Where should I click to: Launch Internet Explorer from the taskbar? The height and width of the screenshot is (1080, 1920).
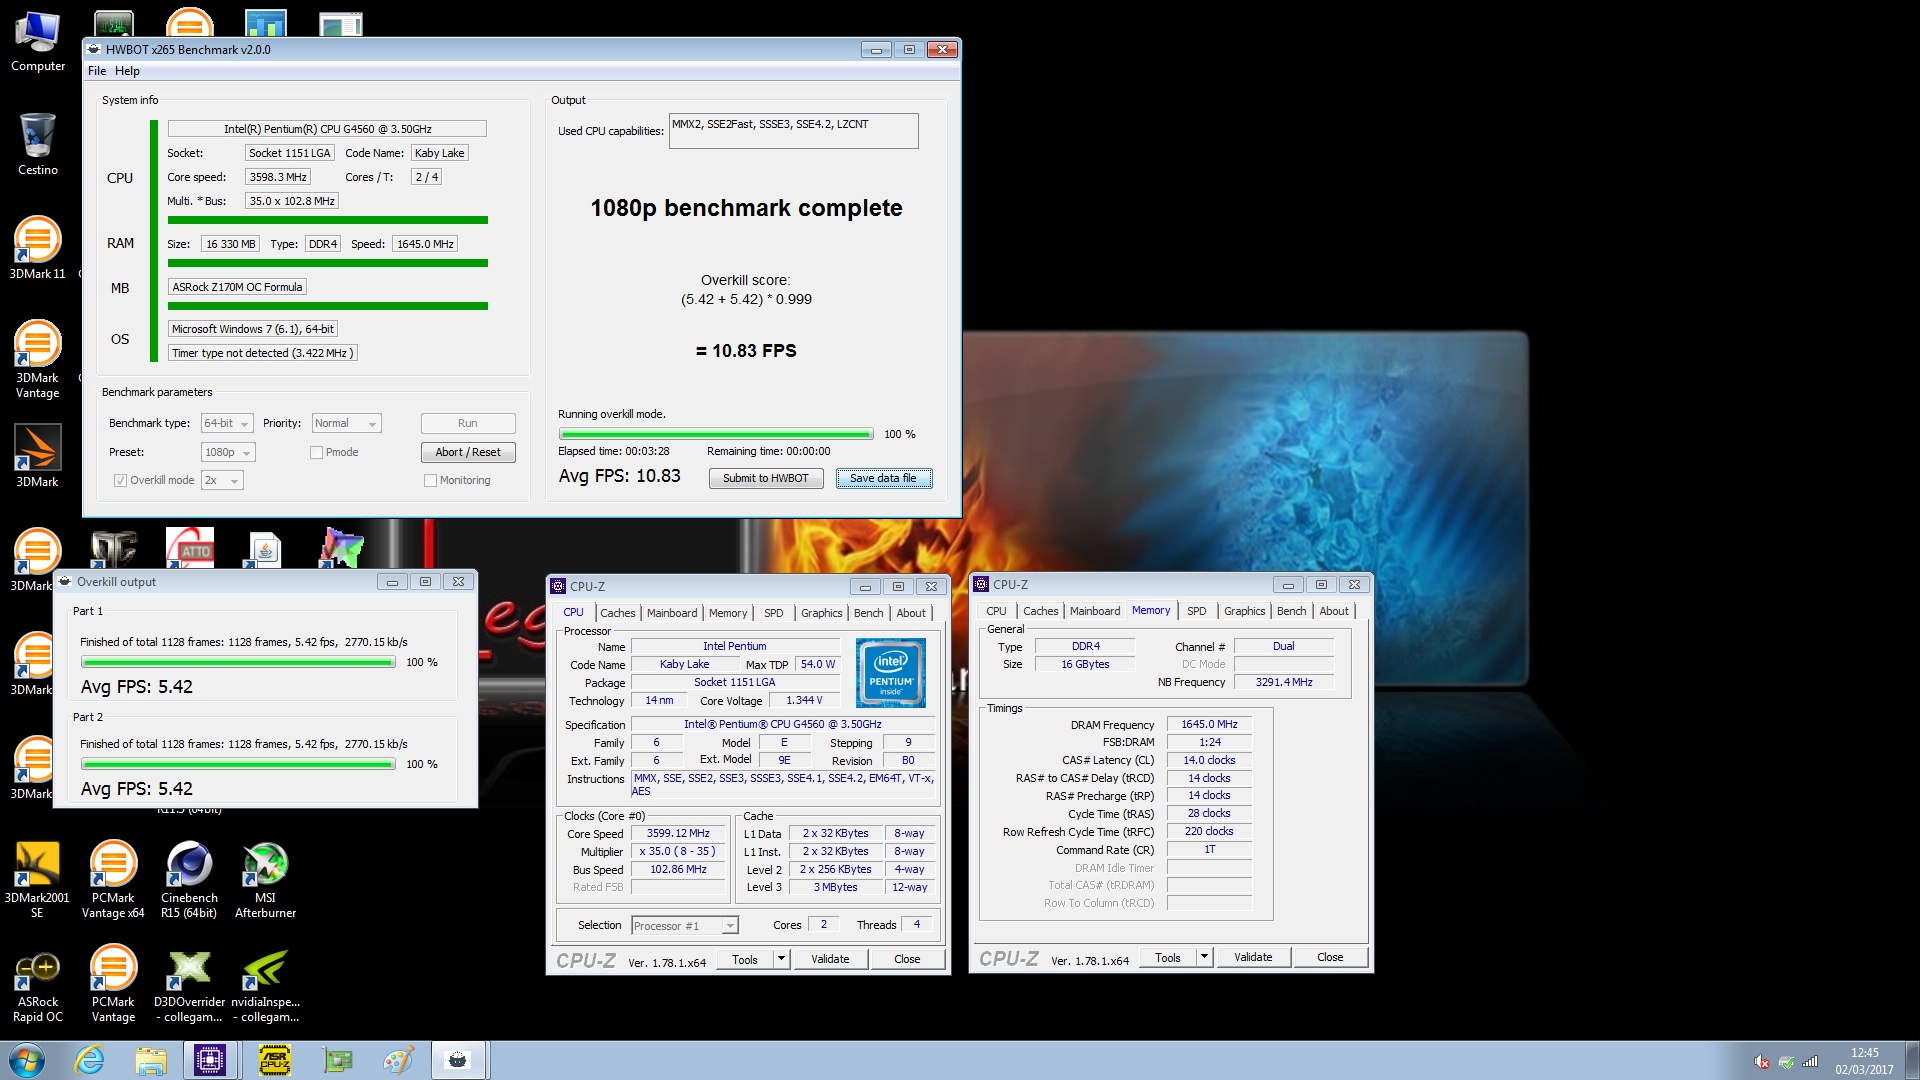(90, 1060)
